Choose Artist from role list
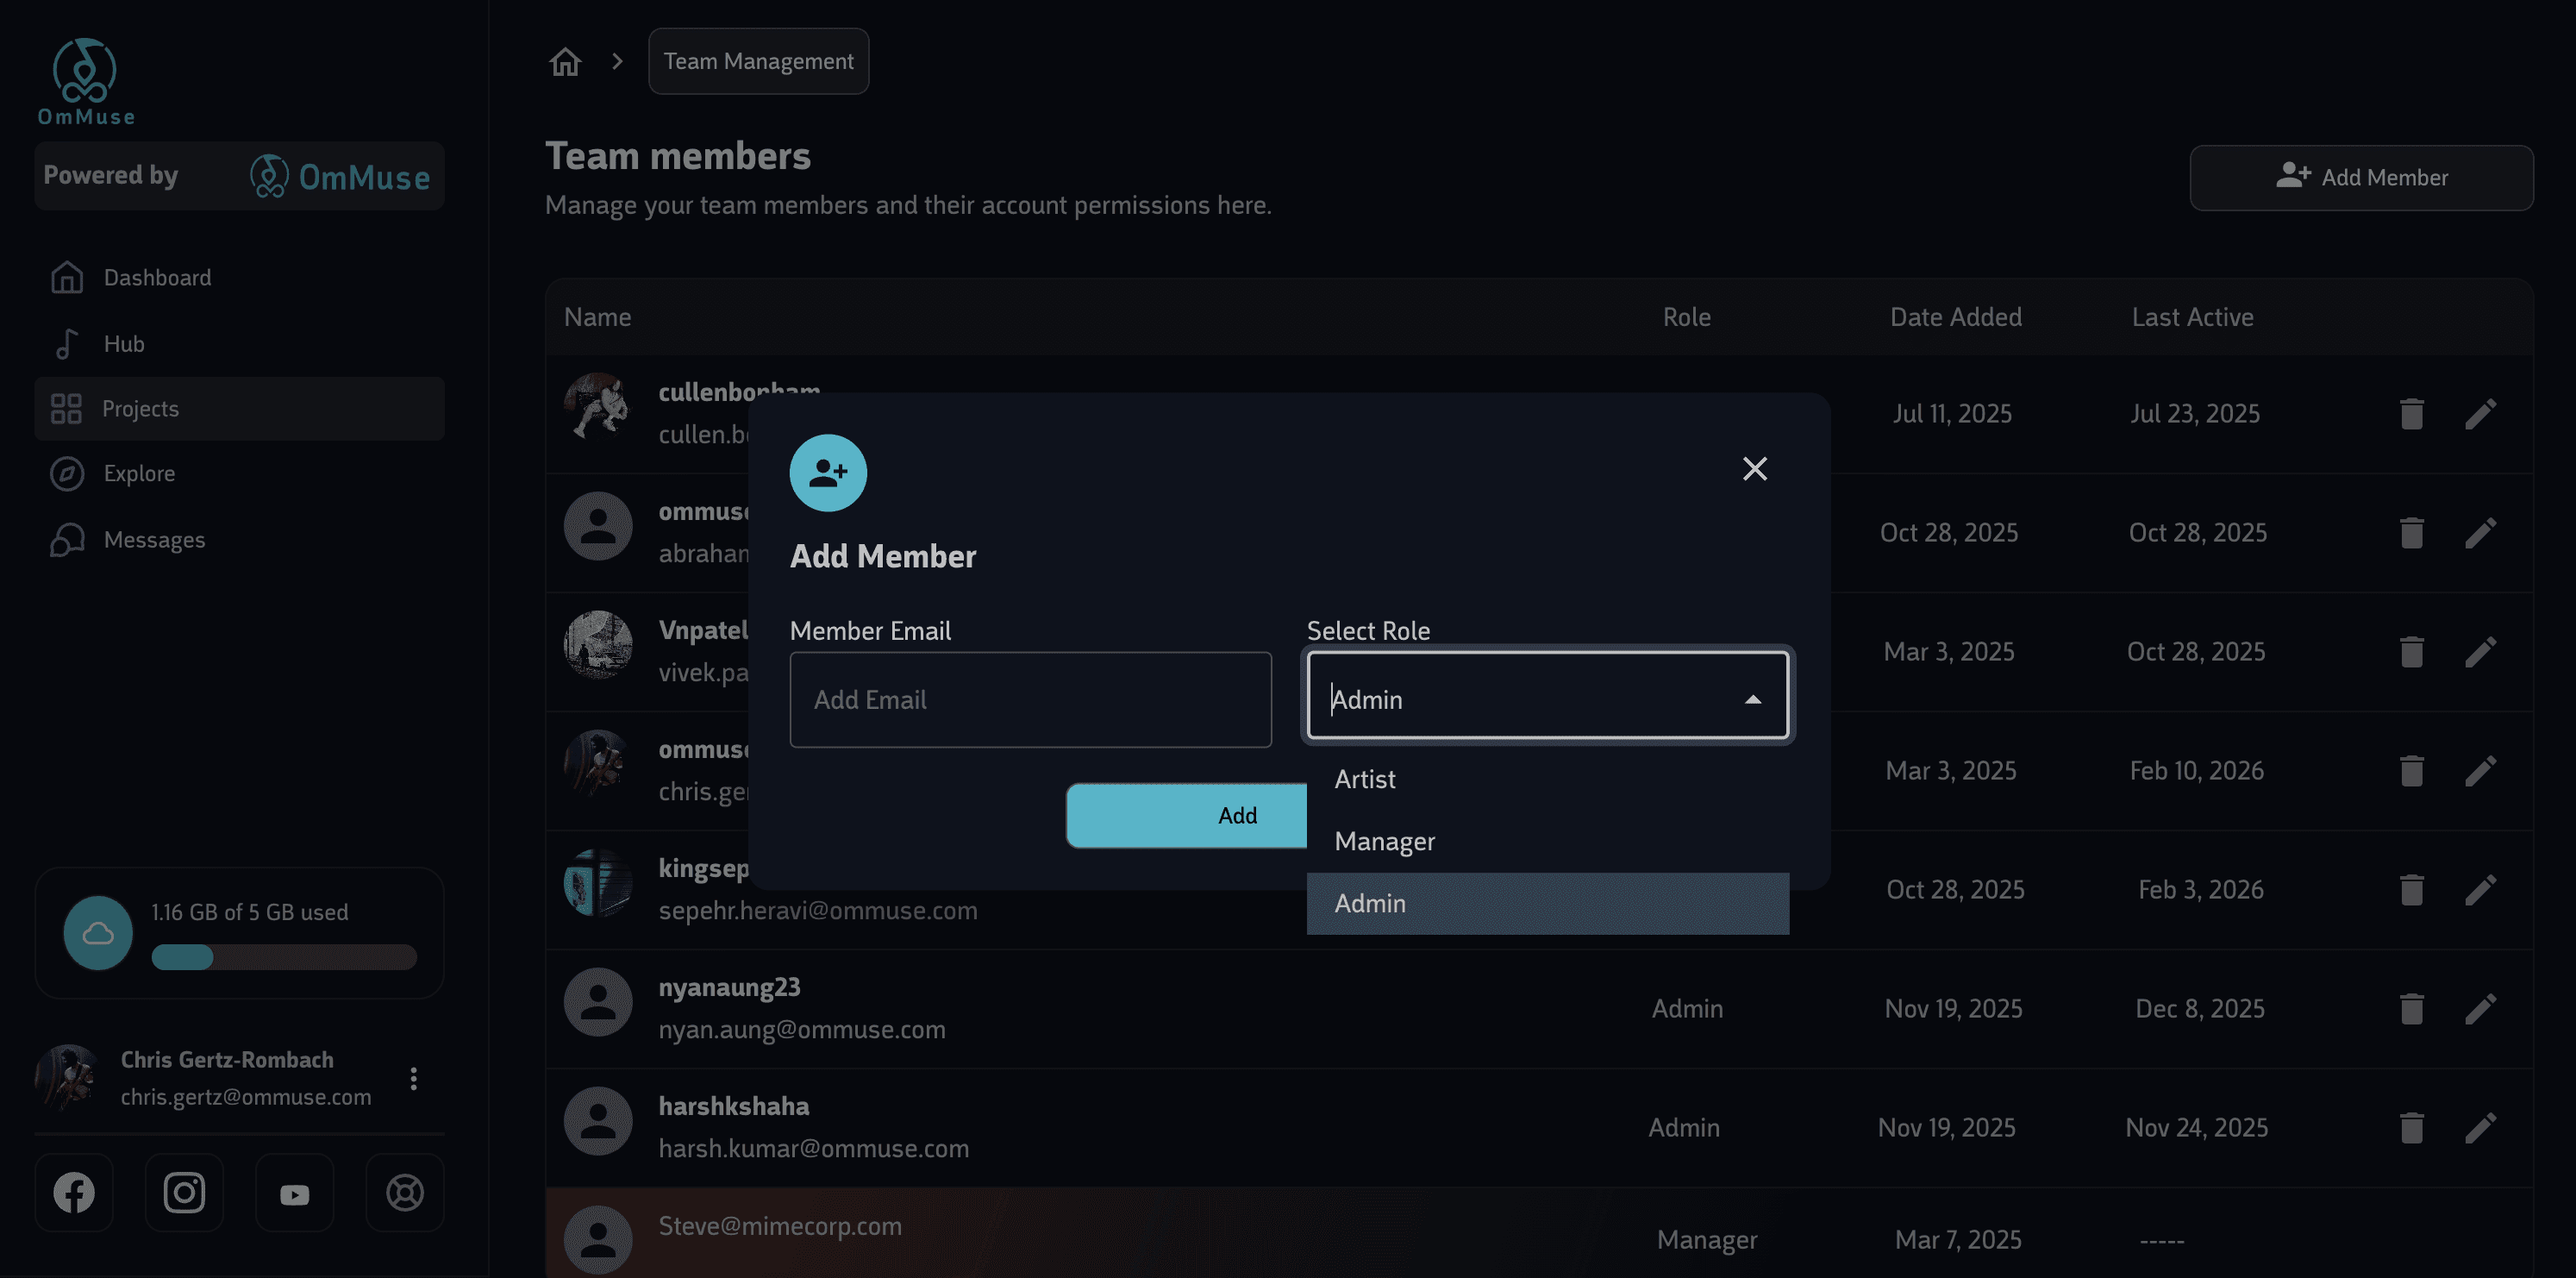The width and height of the screenshot is (2576, 1278). (1364, 779)
